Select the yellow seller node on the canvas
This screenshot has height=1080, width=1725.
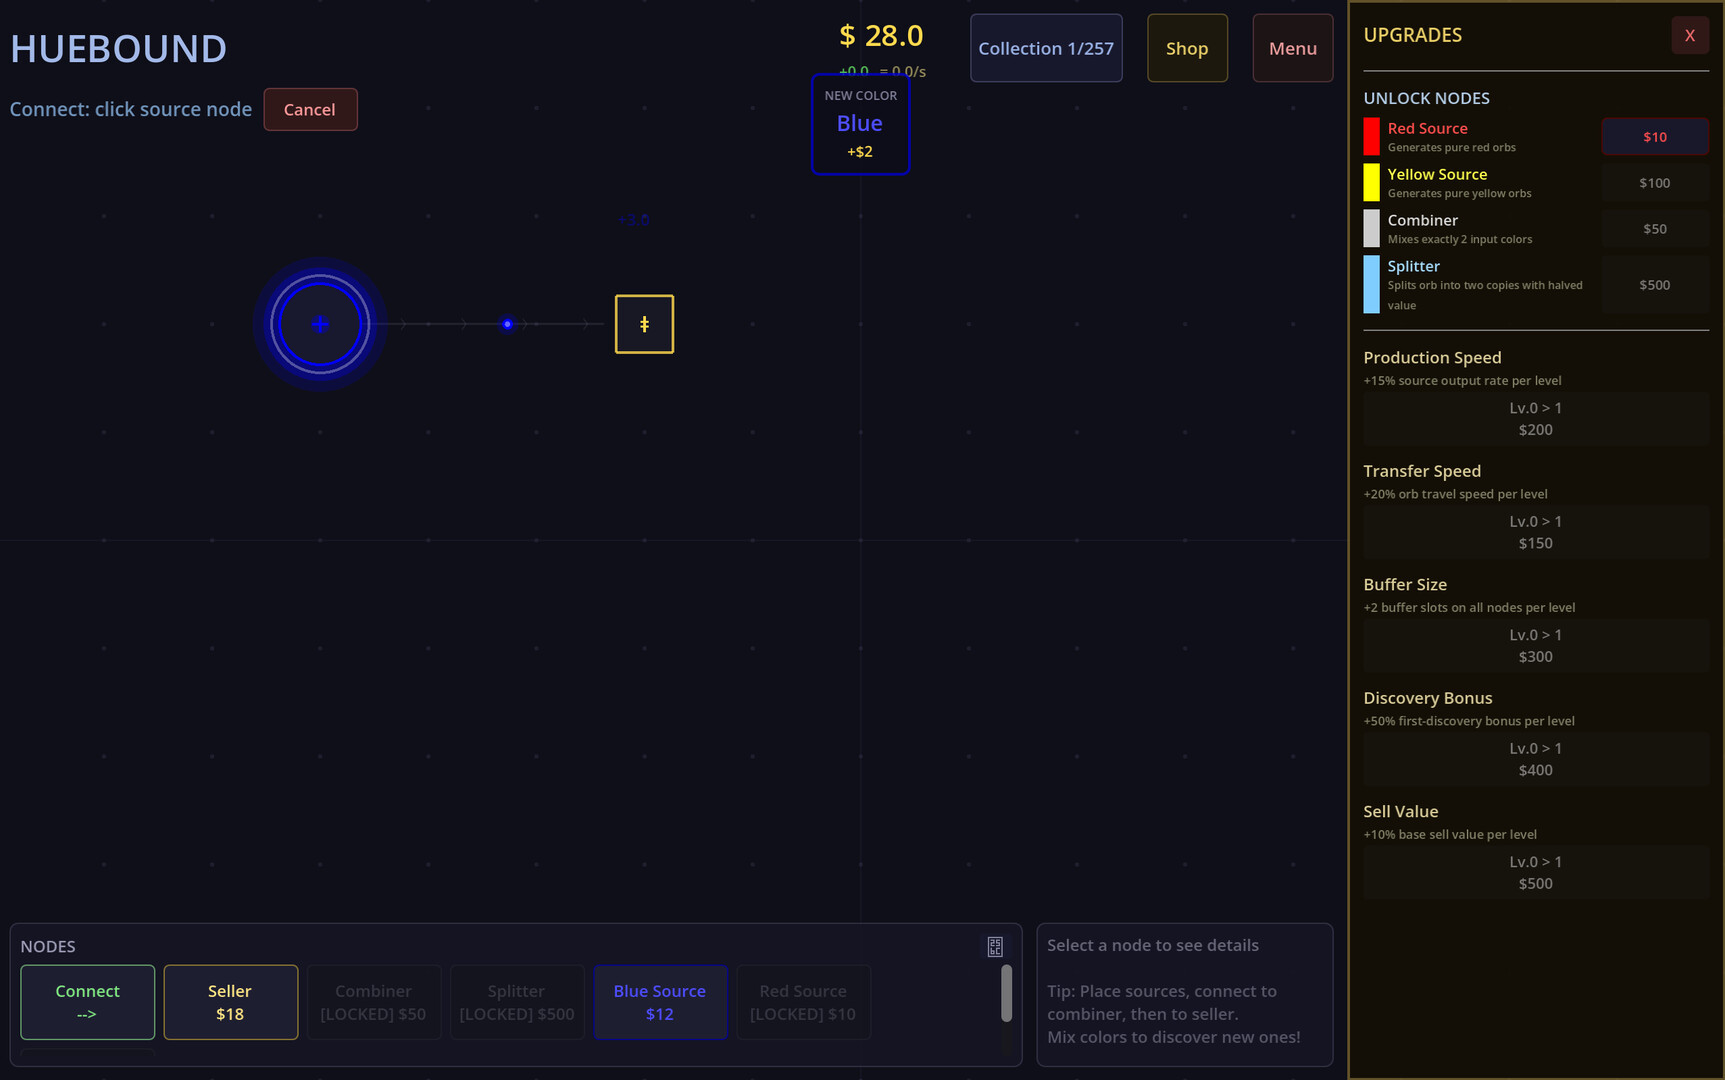pyautogui.click(x=644, y=323)
